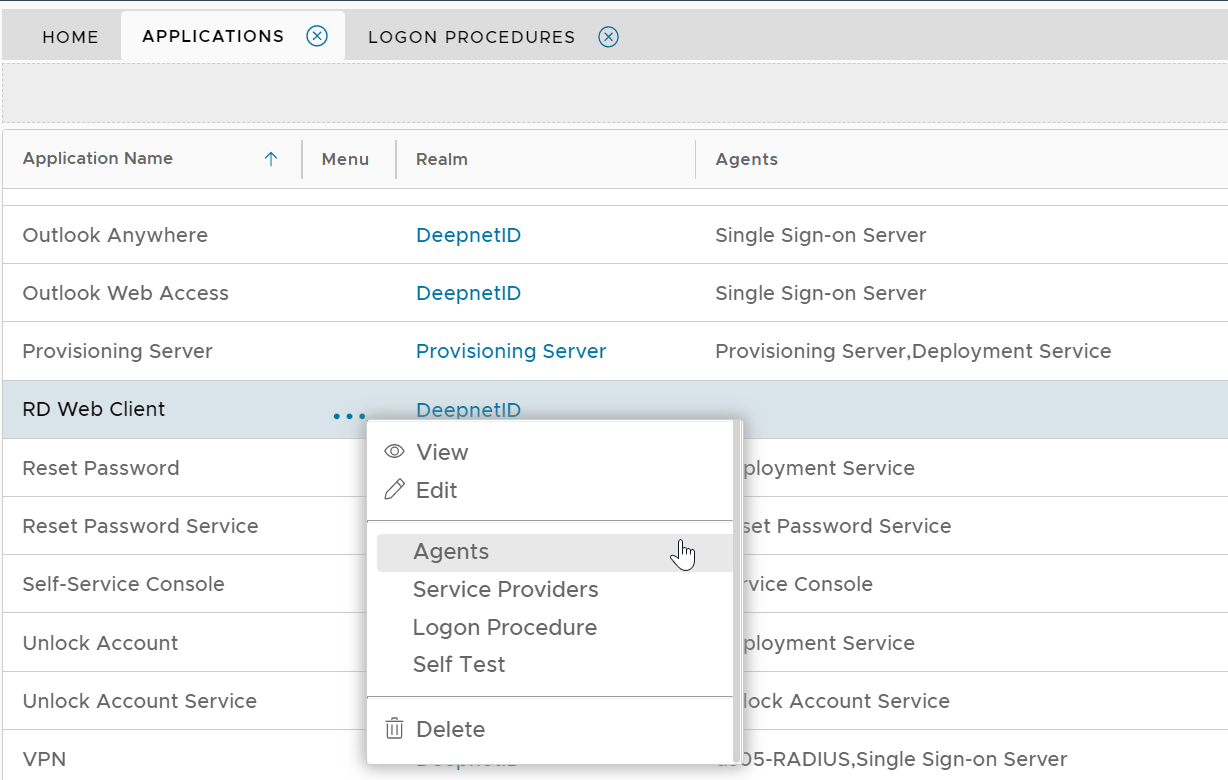Image resolution: width=1228 pixels, height=780 pixels.
Task: Click the context menu's vertical scrollbar
Action: (737, 590)
